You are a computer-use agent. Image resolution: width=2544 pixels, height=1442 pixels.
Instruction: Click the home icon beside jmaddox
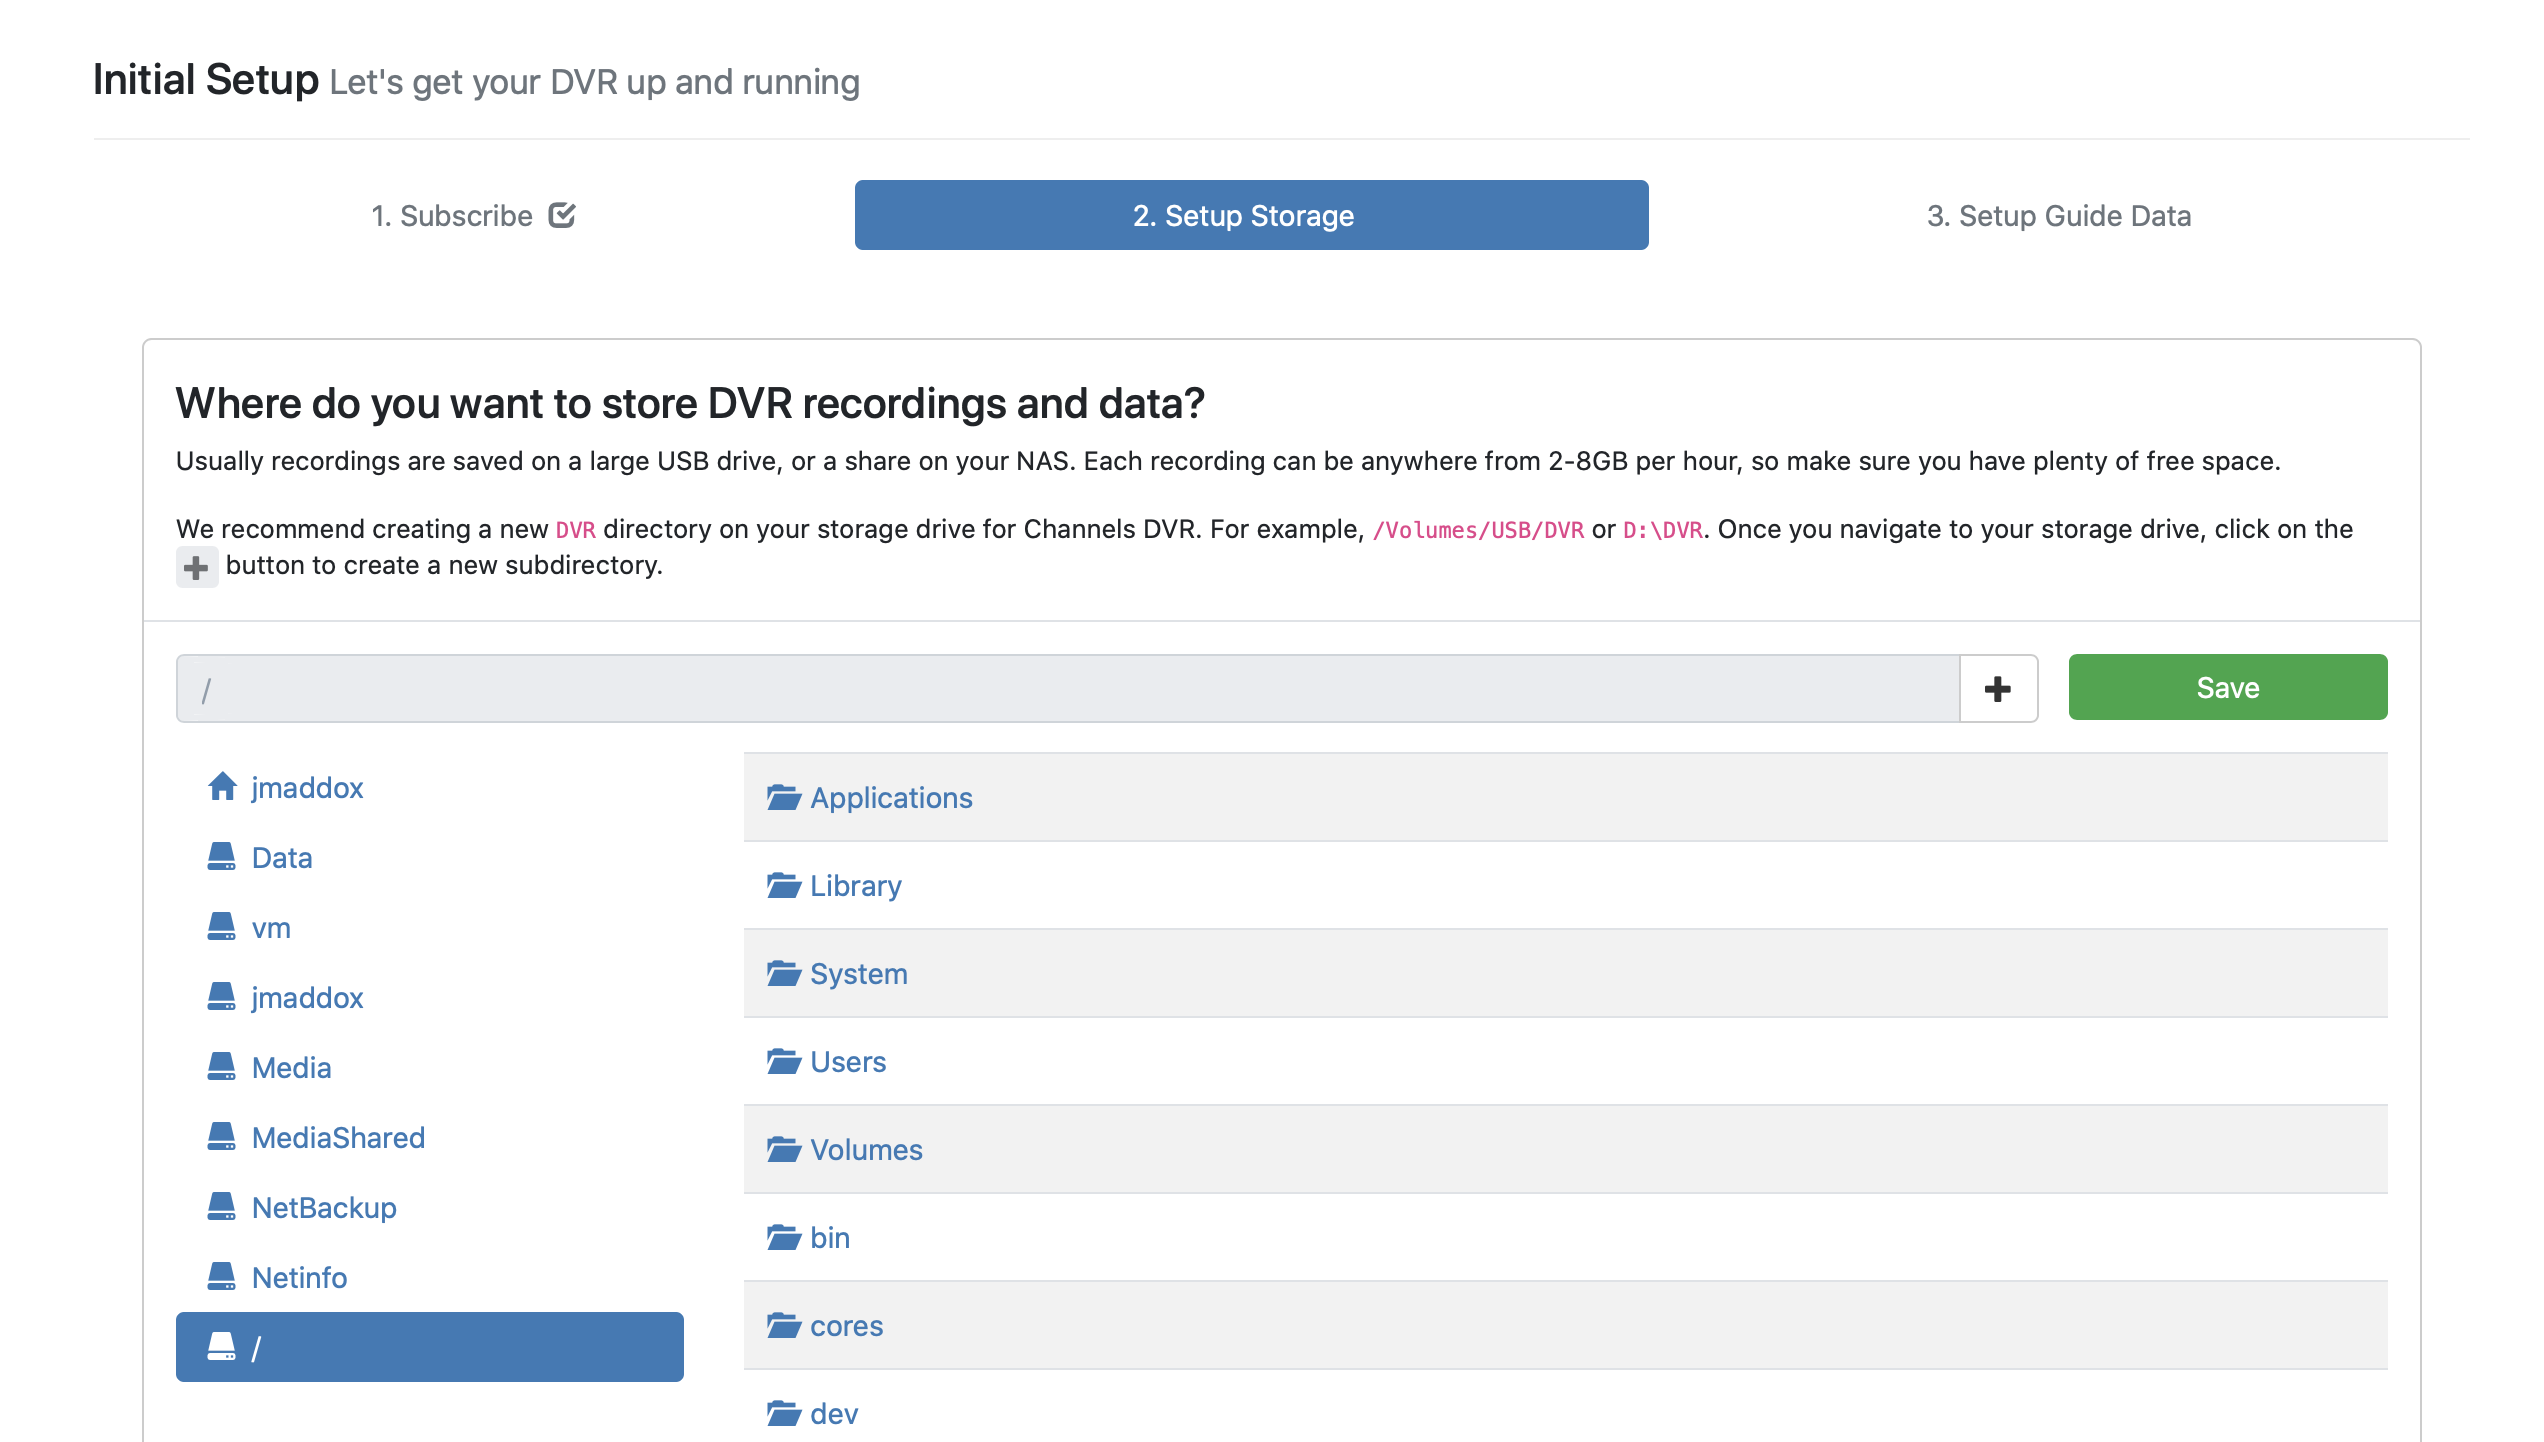222,787
